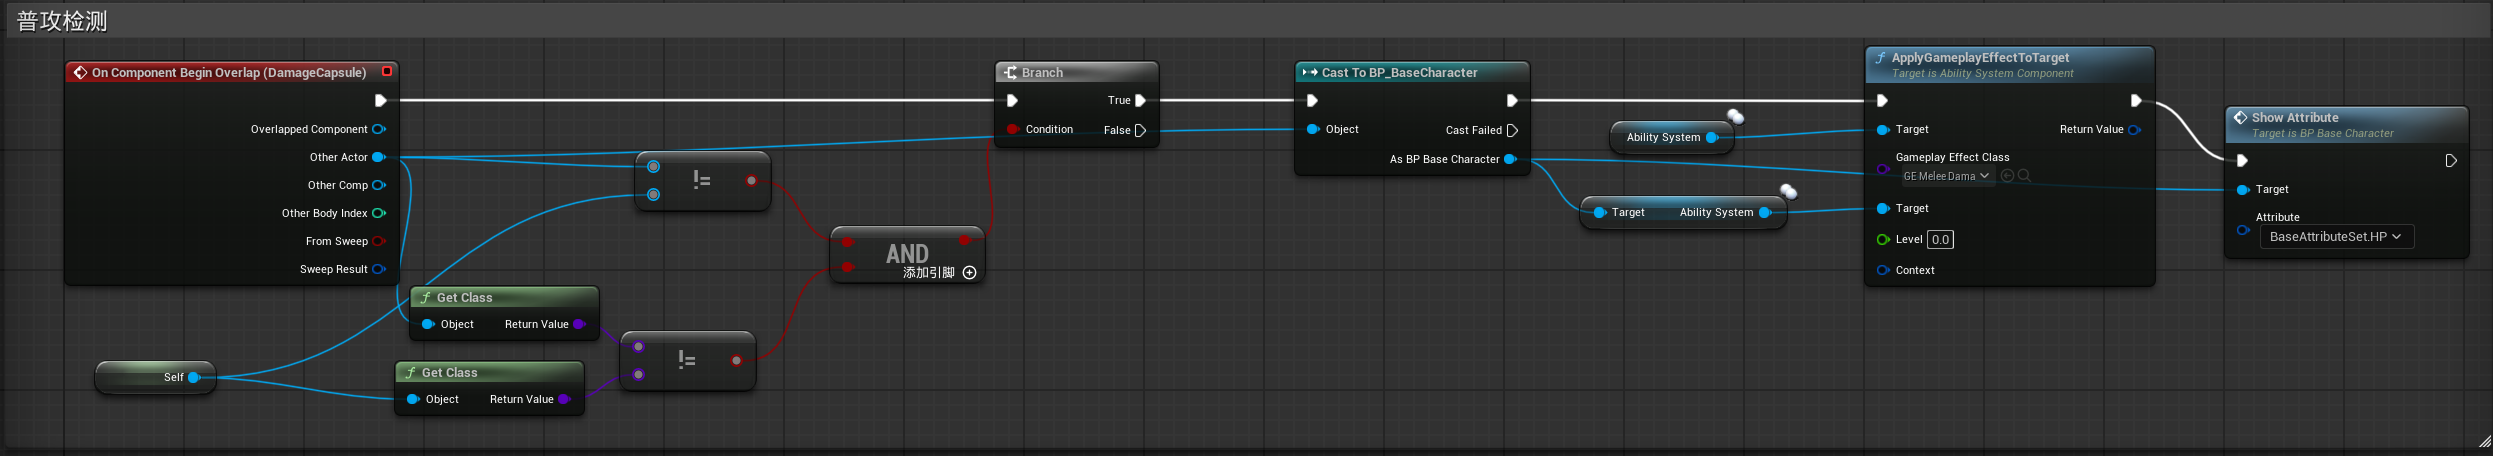The height and width of the screenshot is (456, 2493).
Task: Select the Branch node header
Action: coord(1077,72)
